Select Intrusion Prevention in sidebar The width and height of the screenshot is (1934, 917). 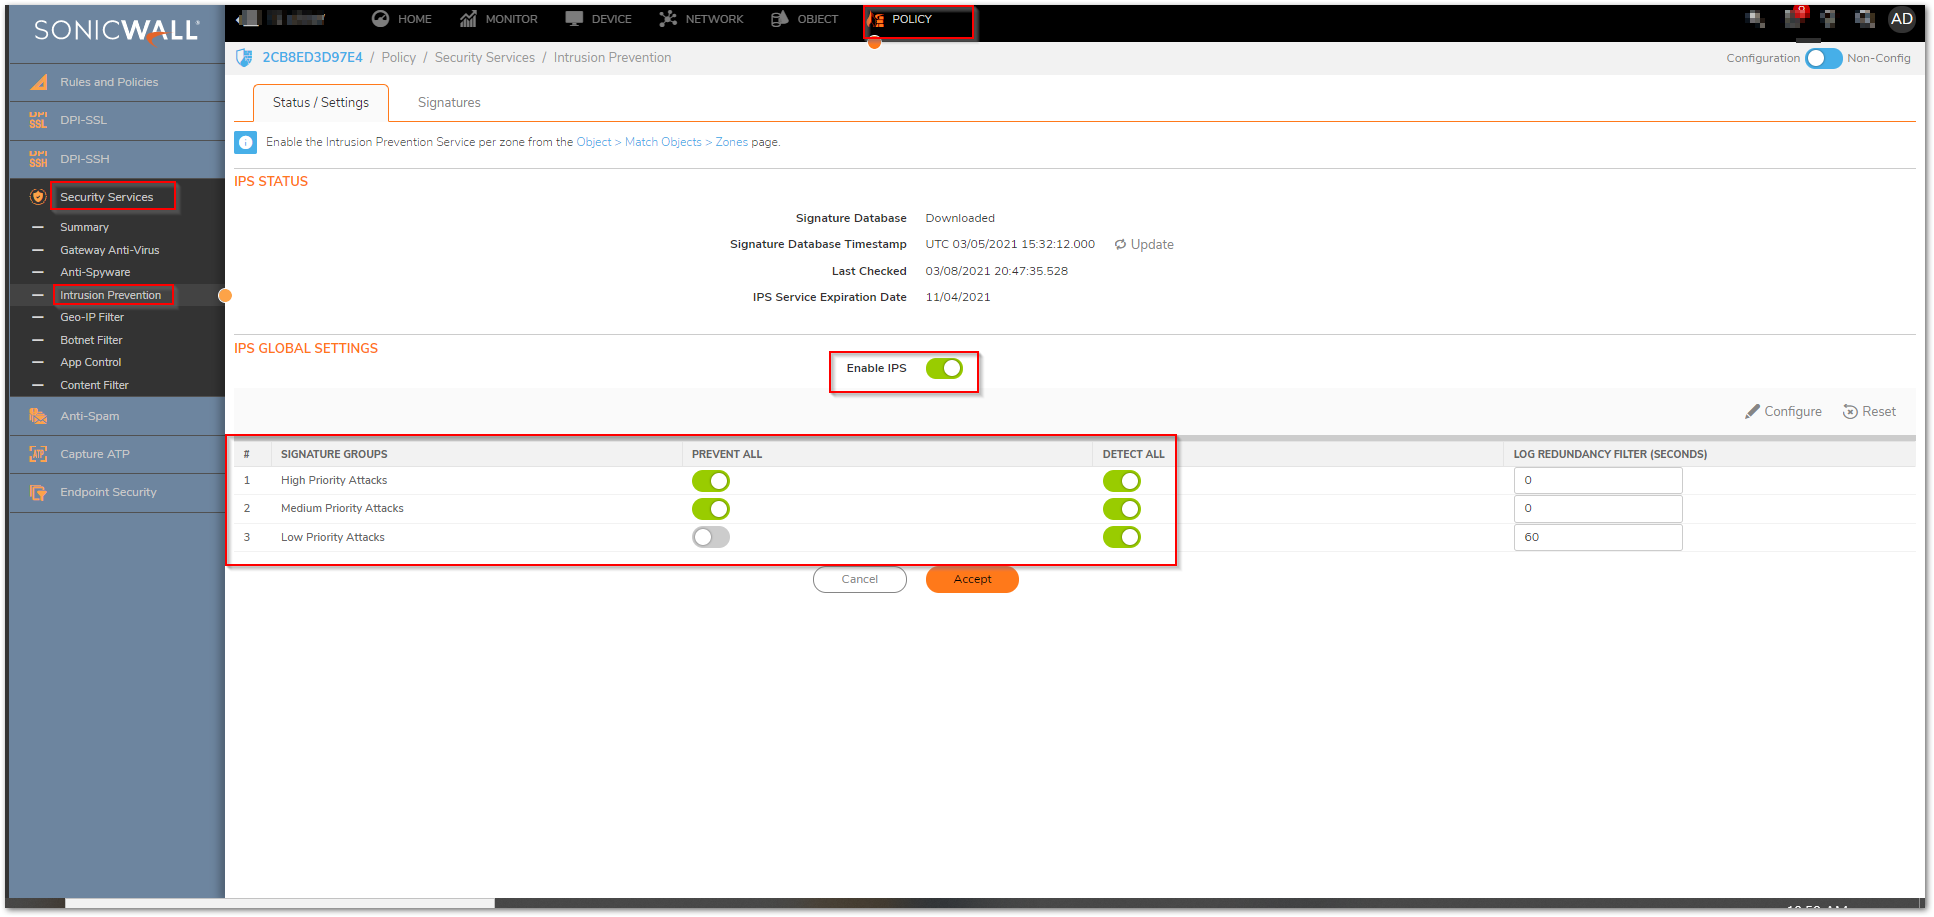(110, 295)
